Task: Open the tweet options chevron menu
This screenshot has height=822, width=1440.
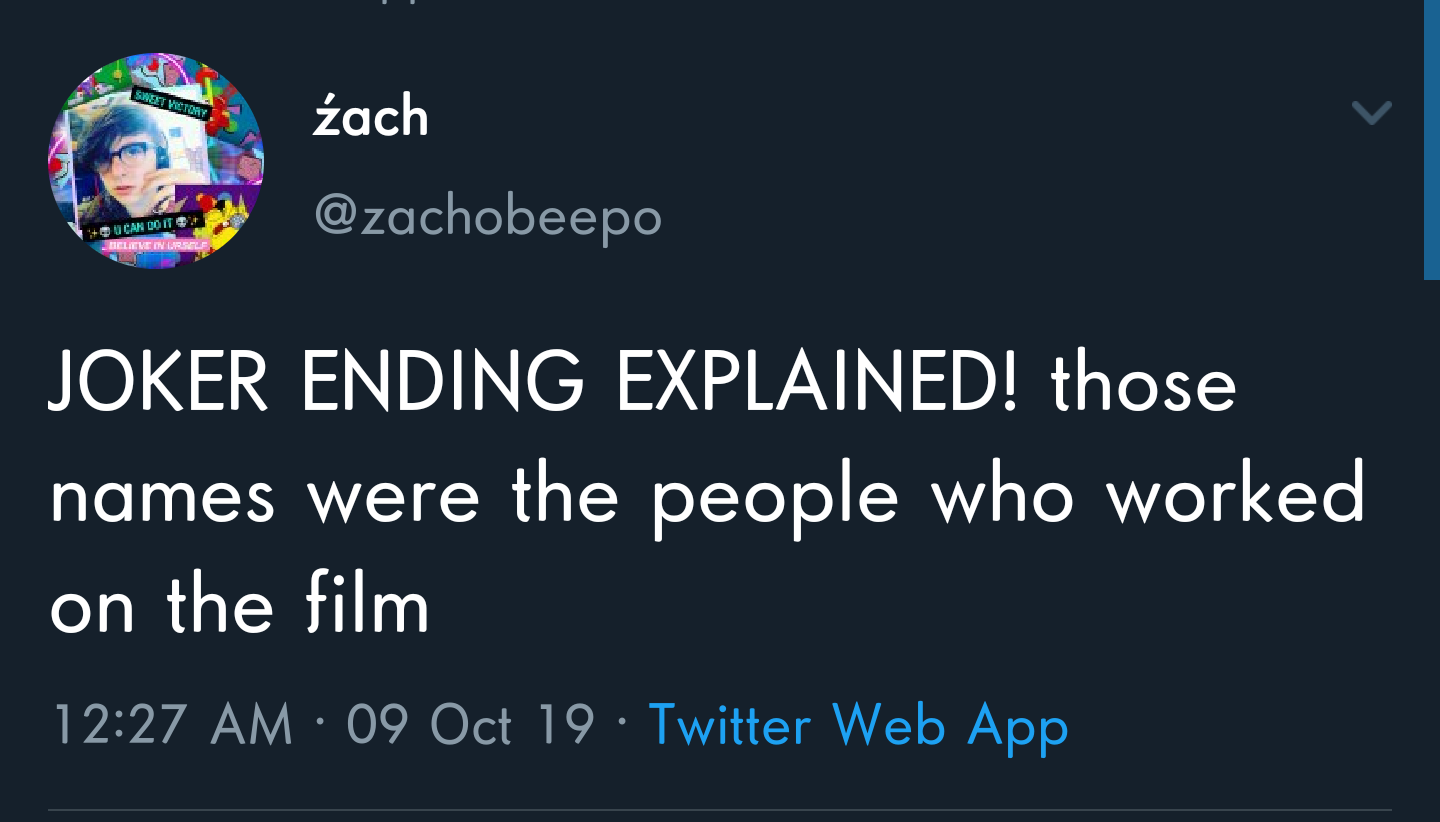Action: coord(1371,113)
